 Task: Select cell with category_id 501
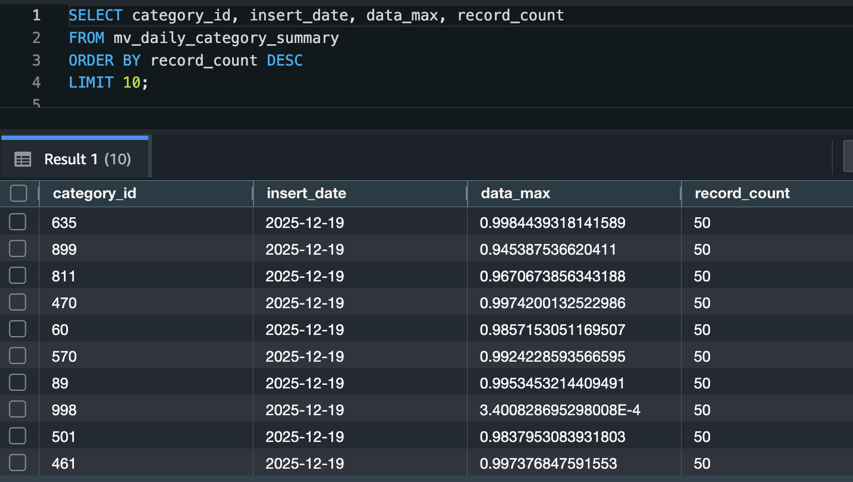pos(146,436)
